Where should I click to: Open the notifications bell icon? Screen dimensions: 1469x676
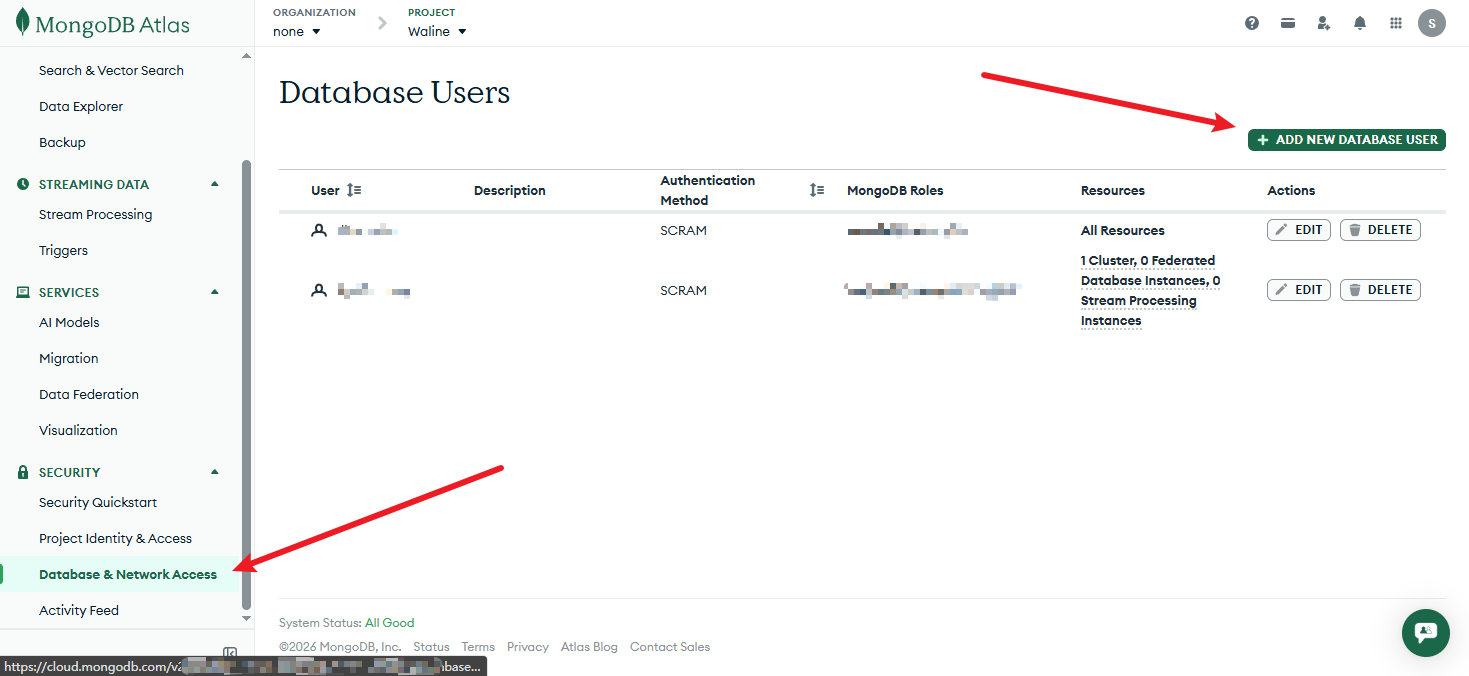tap(1360, 23)
